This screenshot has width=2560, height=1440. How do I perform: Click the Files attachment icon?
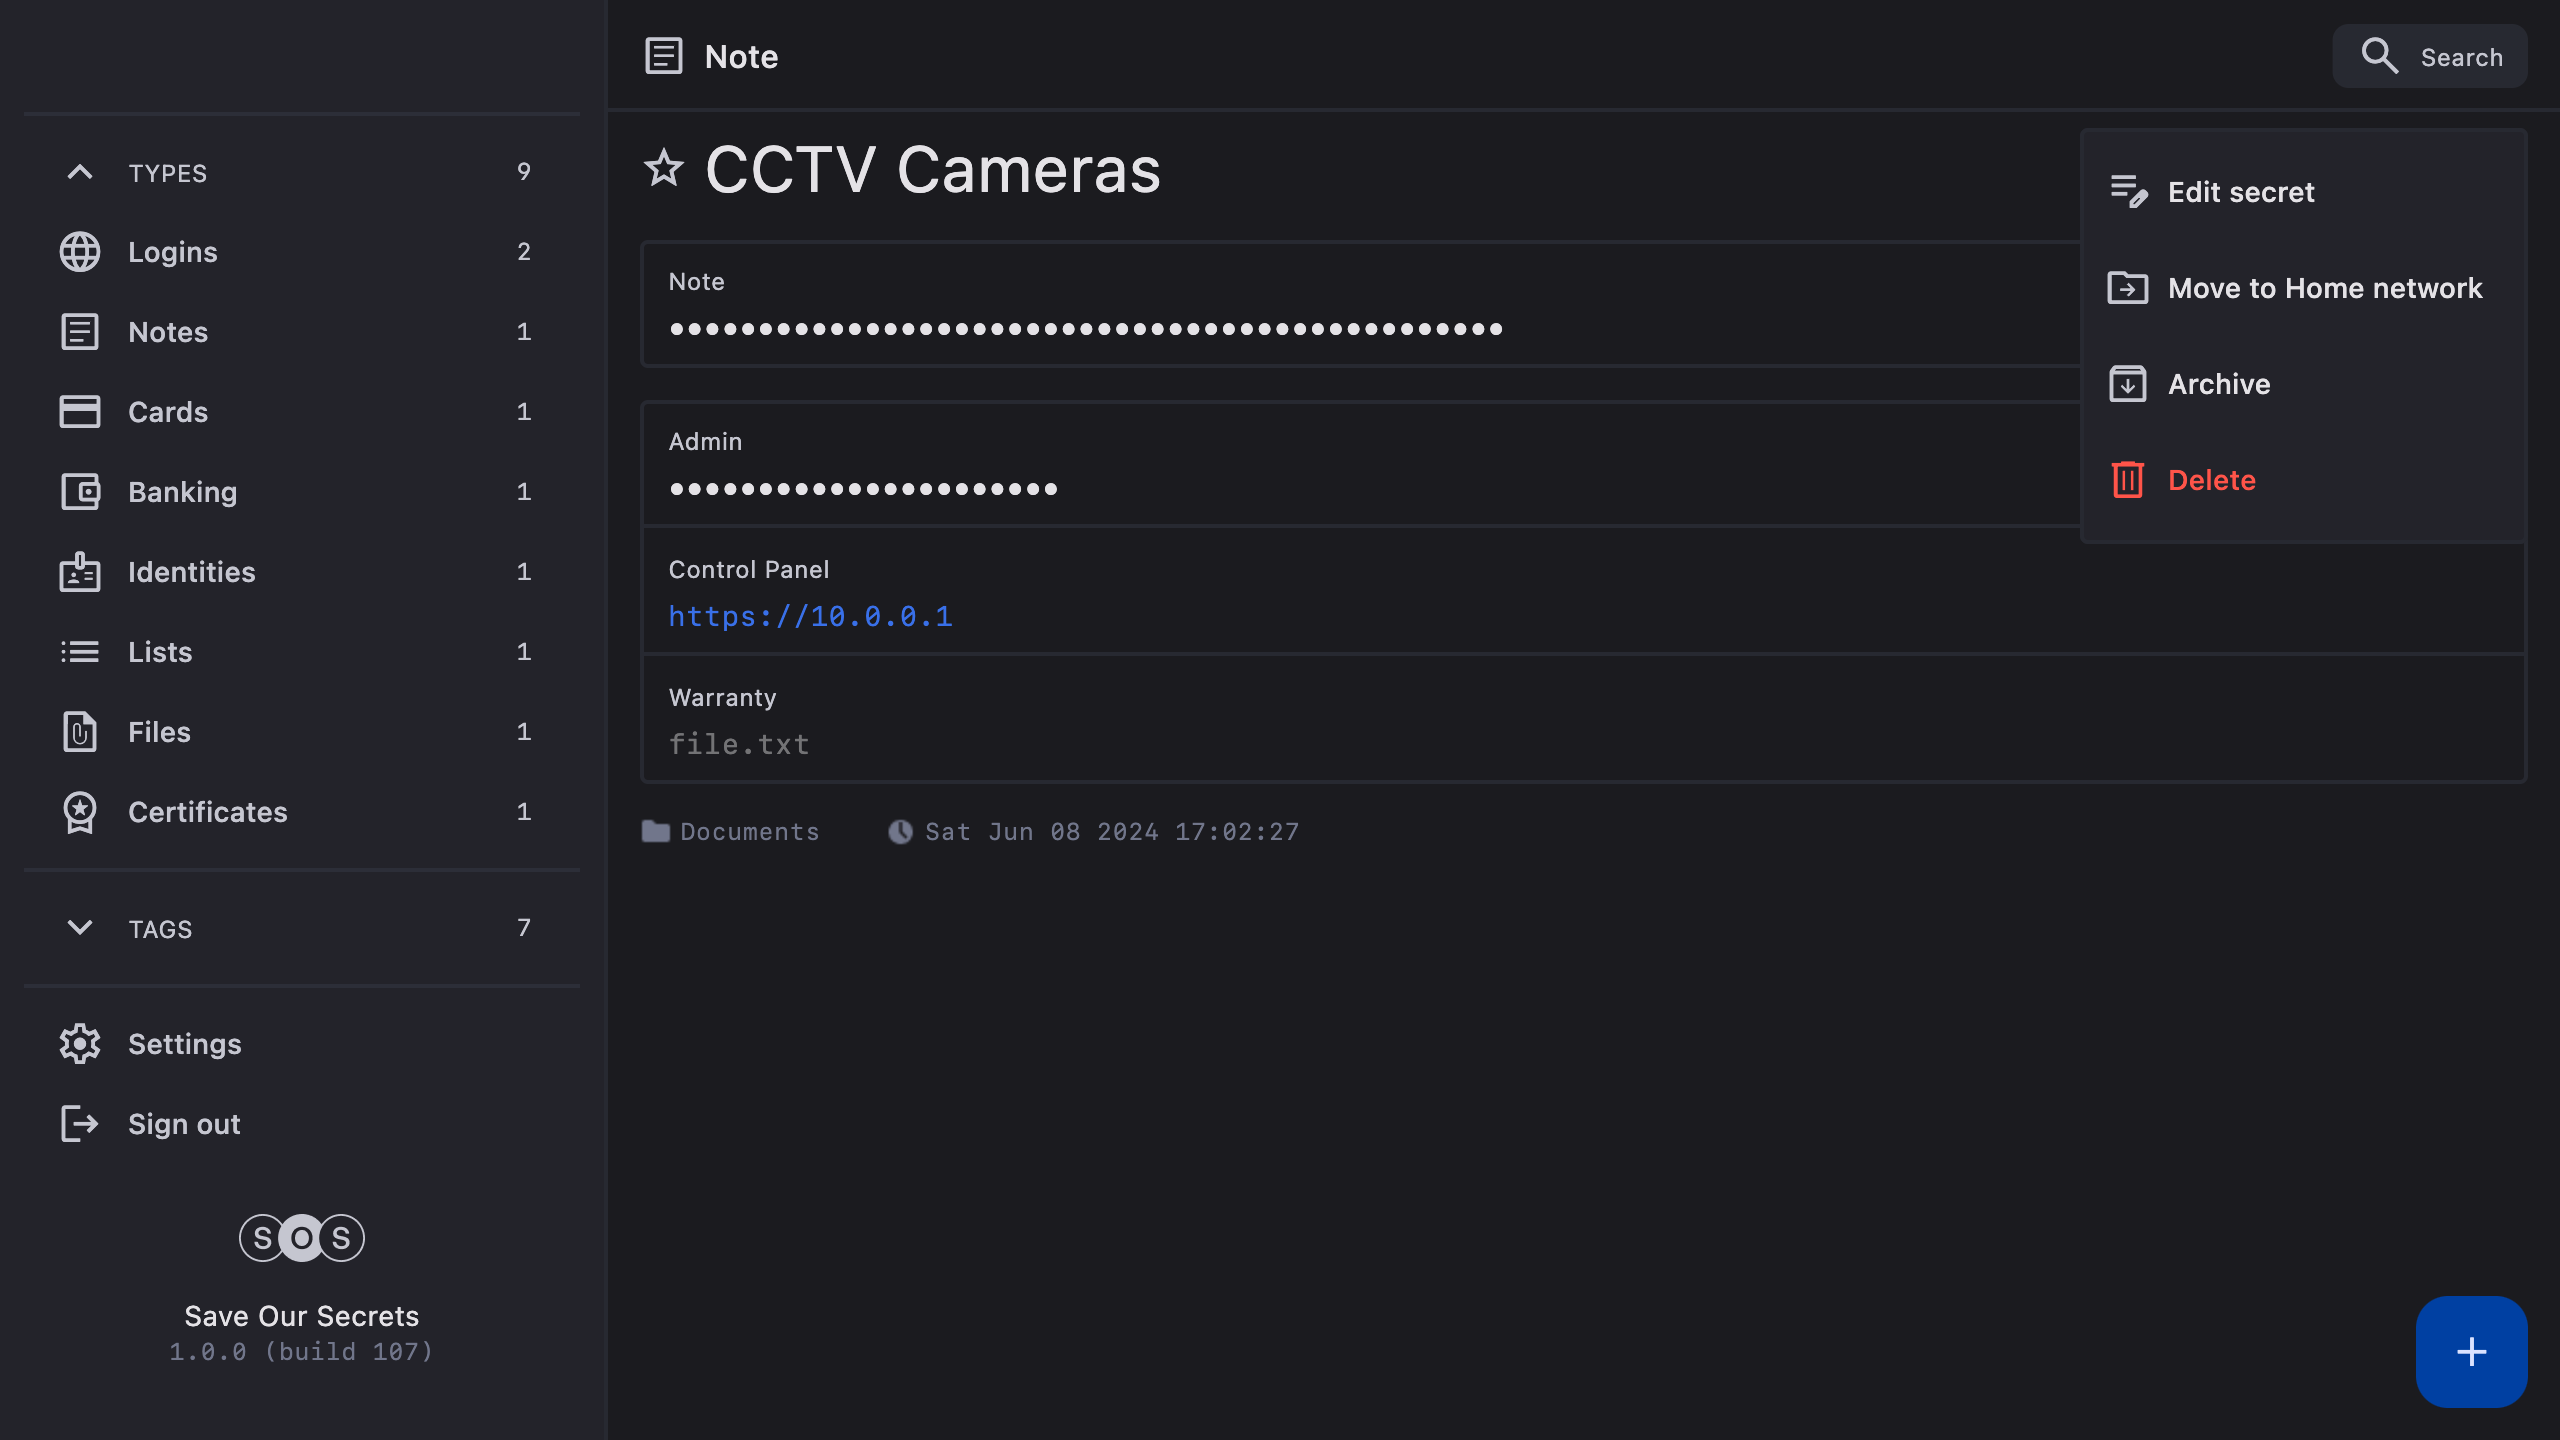(80, 732)
